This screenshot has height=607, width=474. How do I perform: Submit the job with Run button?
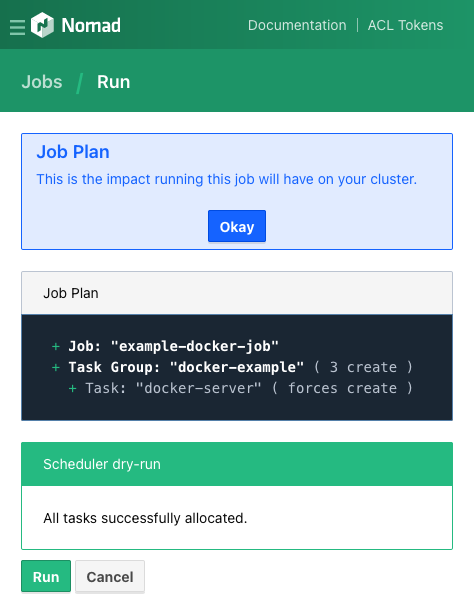click(46, 576)
